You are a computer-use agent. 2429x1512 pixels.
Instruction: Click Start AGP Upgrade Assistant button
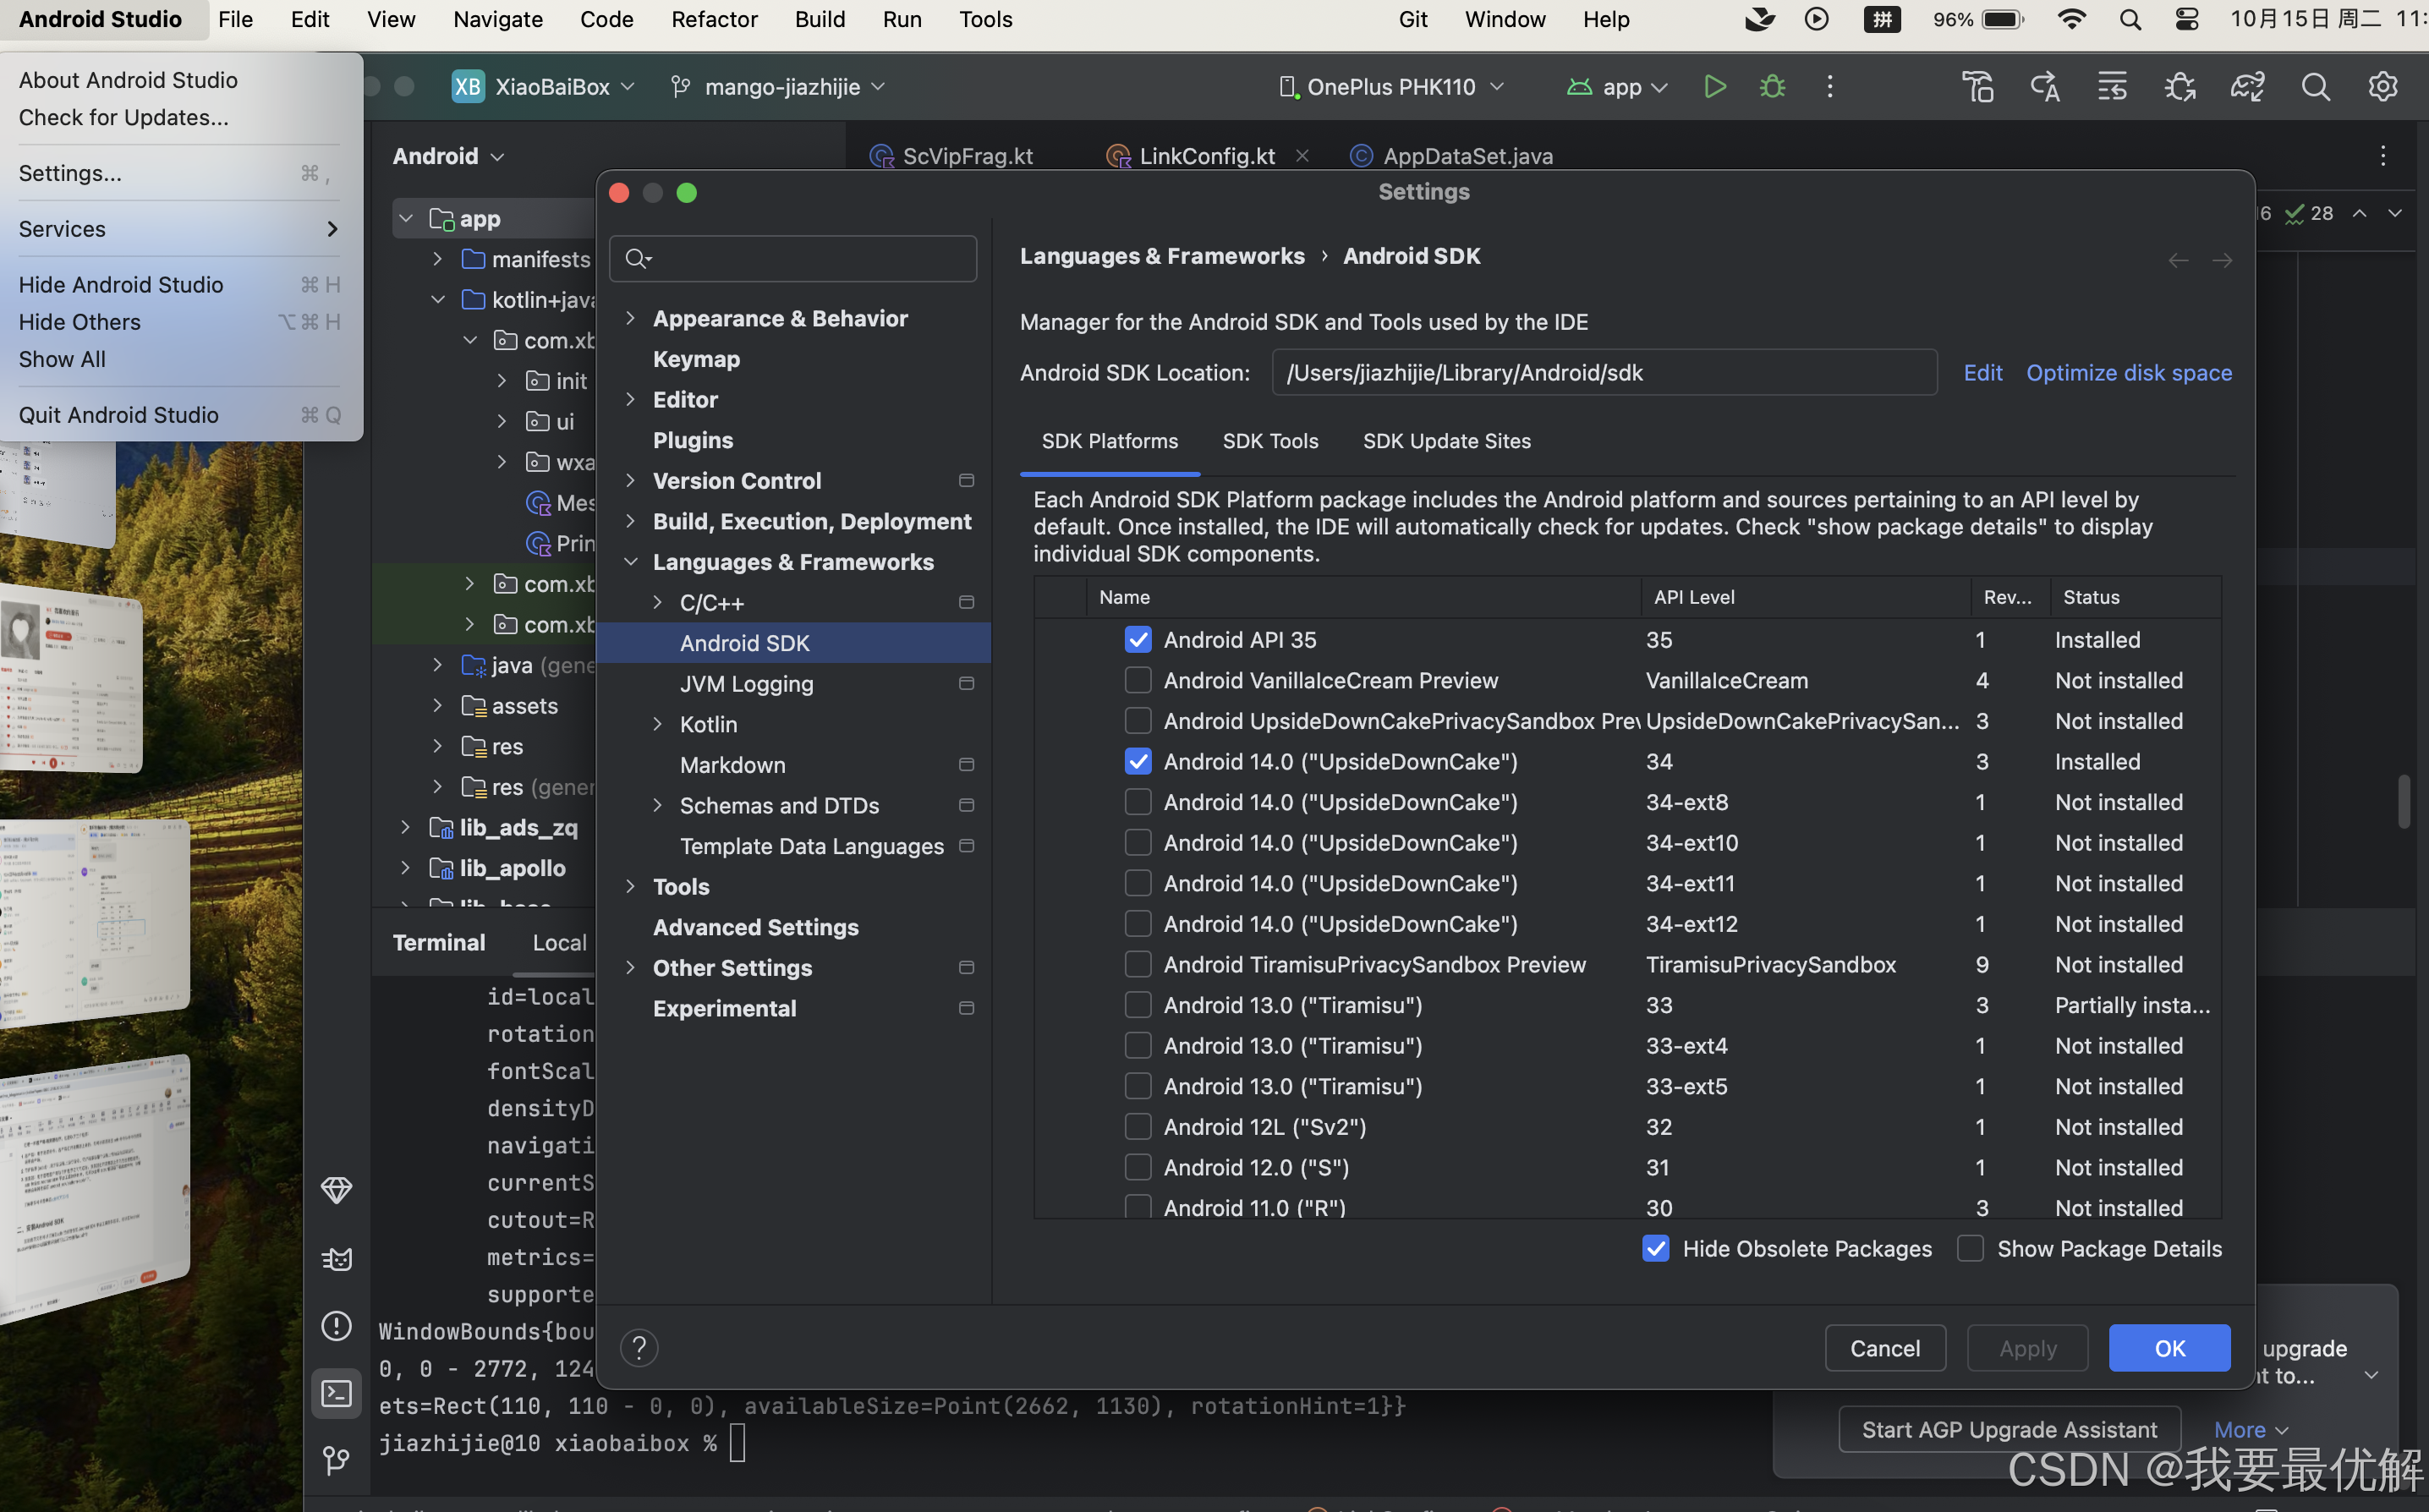click(2009, 1429)
